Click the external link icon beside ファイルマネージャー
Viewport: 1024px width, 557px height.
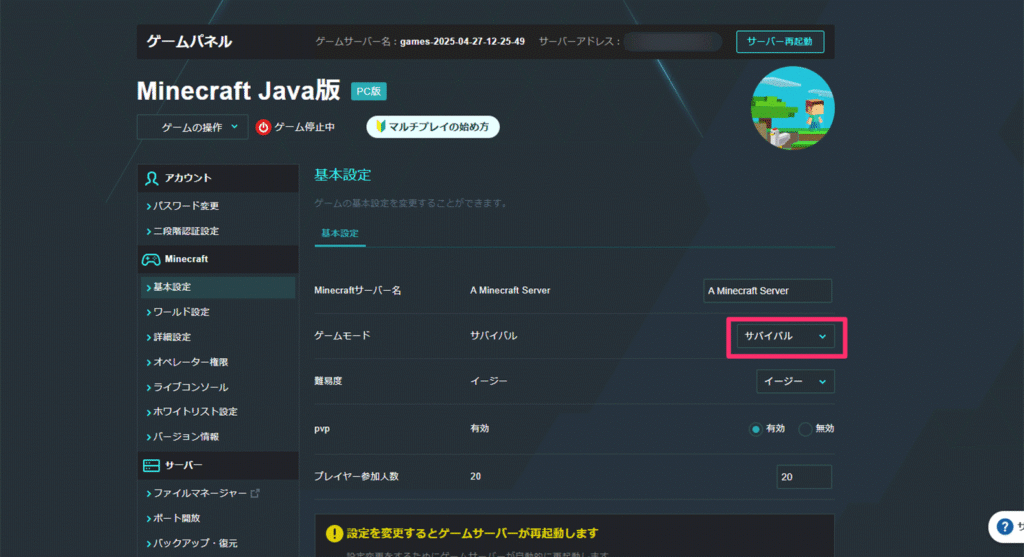pos(255,493)
